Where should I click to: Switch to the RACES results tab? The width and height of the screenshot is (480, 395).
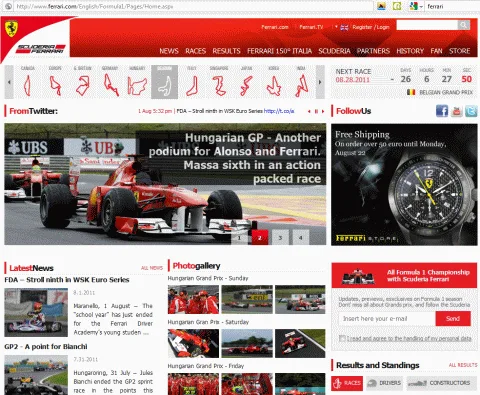pos(347,383)
